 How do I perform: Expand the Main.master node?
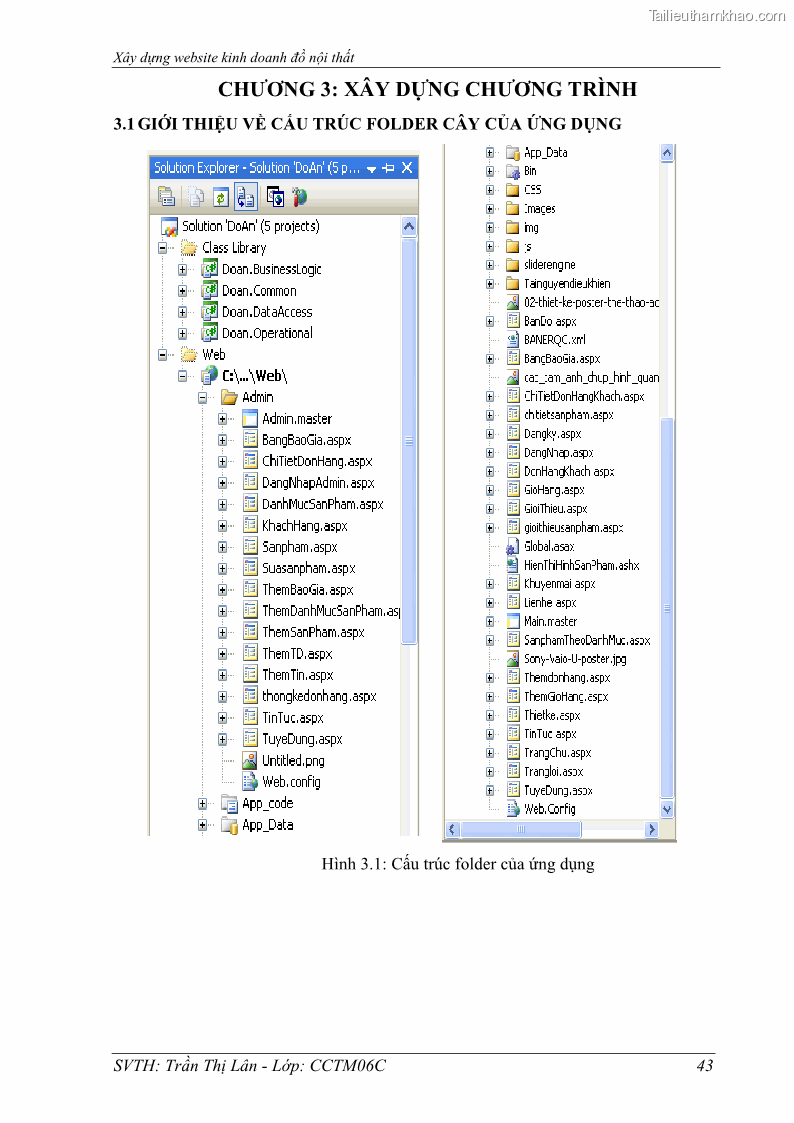[490, 622]
